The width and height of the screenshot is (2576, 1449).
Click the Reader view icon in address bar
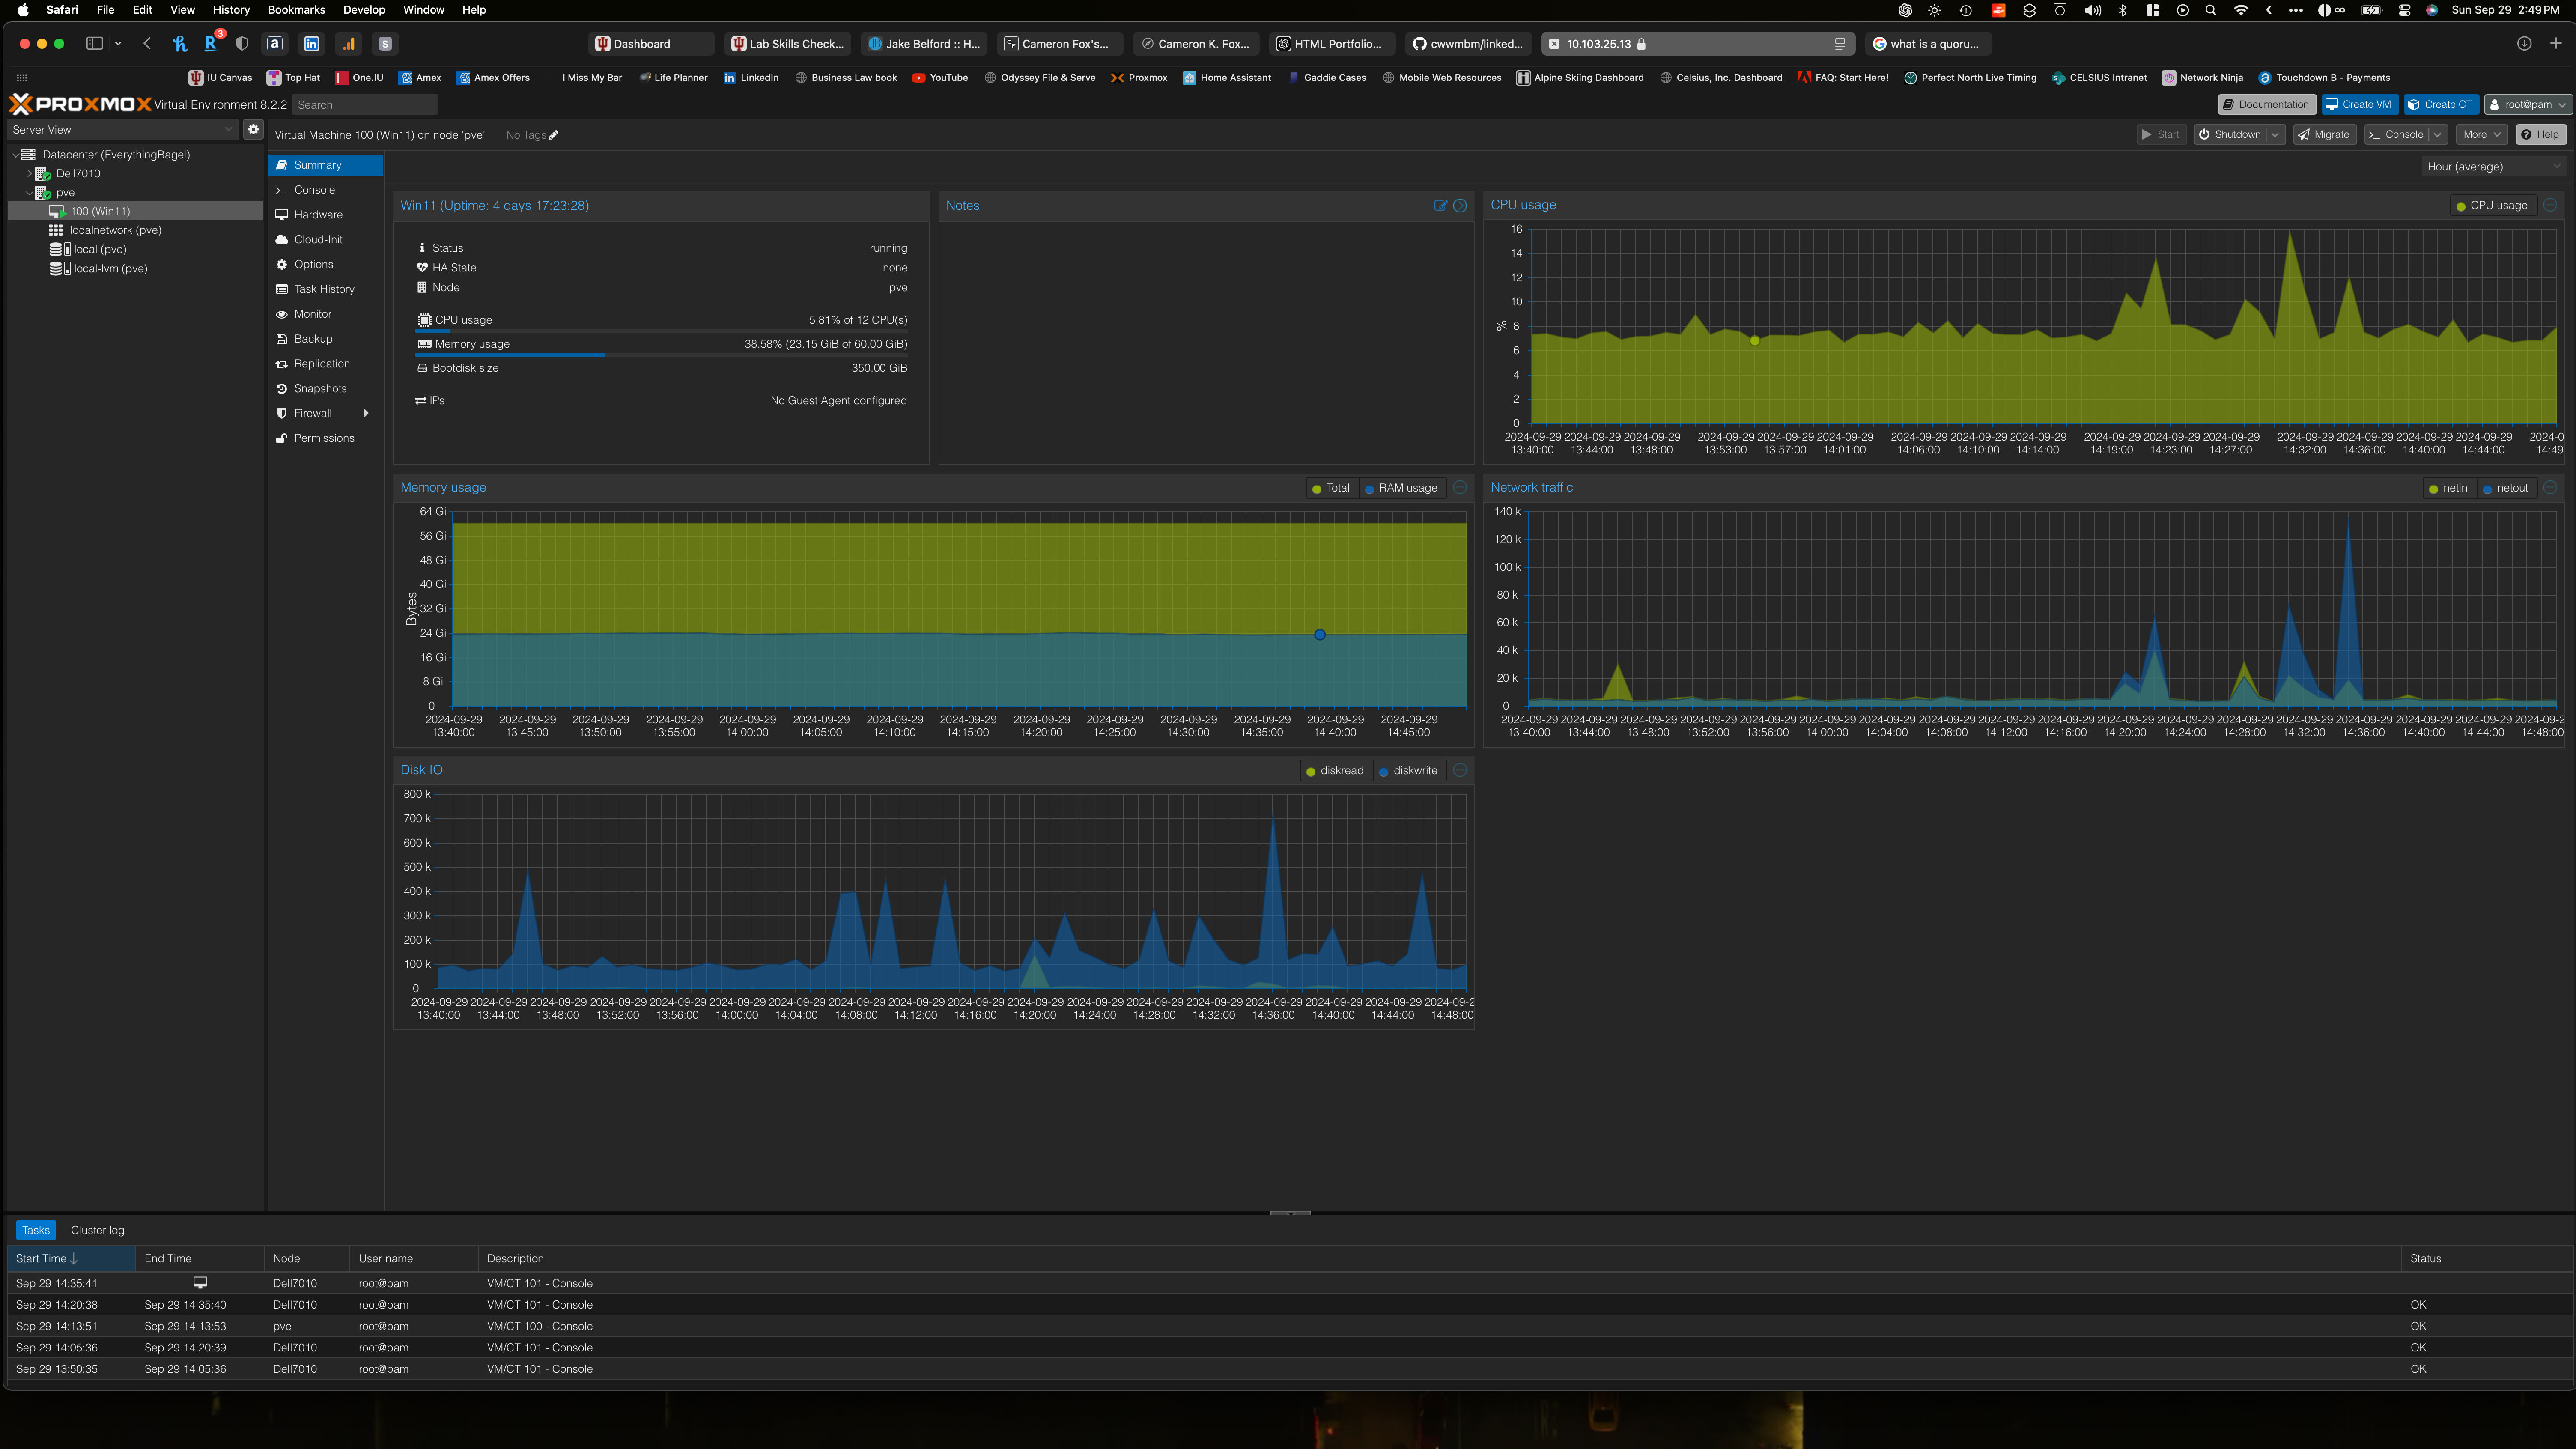click(x=1840, y=44)
